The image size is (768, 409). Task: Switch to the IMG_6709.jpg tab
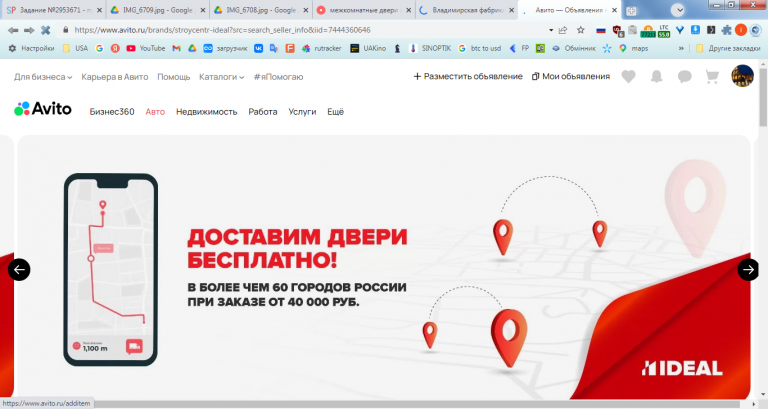pyautogui.click(x=157, y=10)
